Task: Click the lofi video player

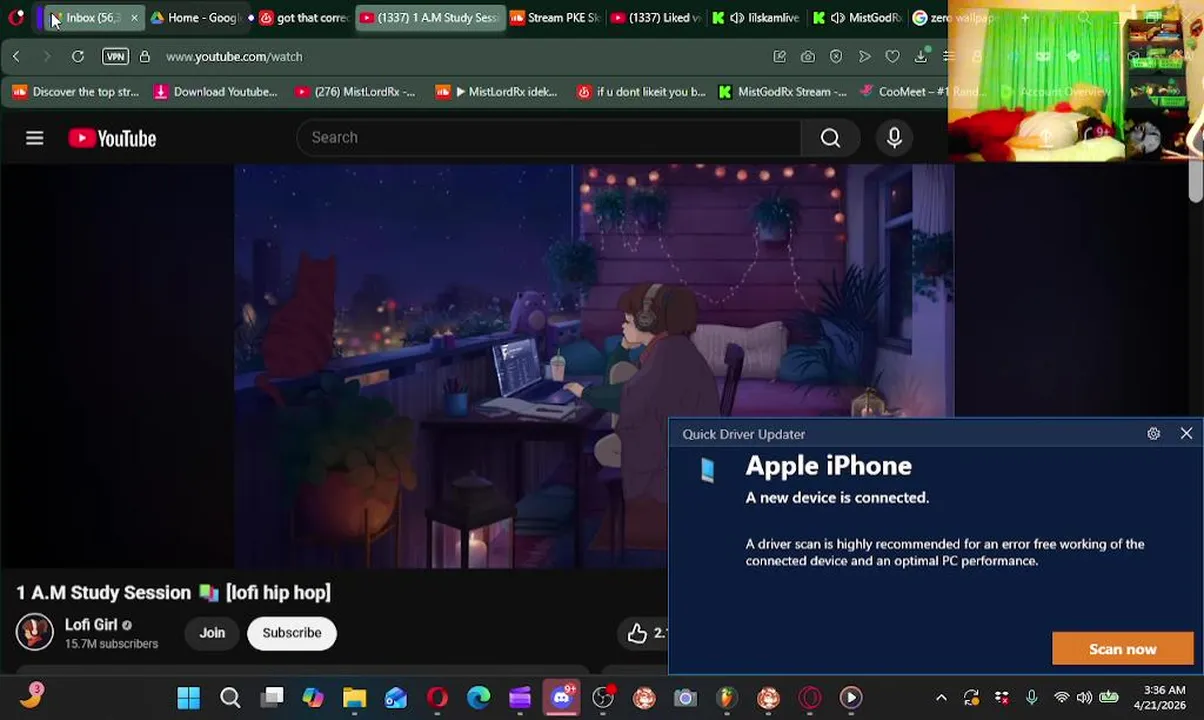Action: pos(594,366)
